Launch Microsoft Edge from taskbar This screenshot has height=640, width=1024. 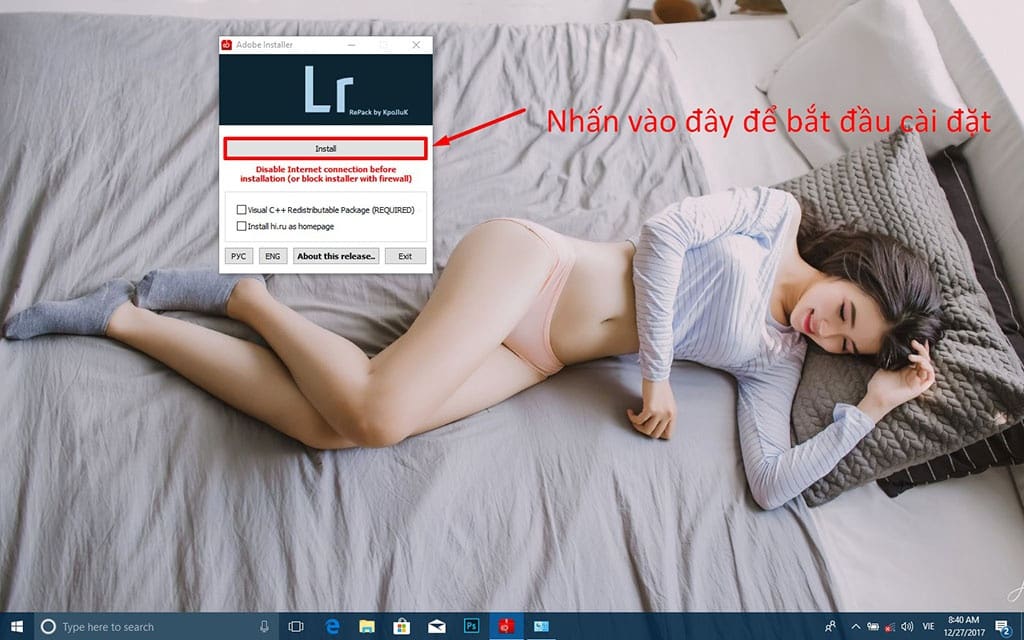[x=333, y=626]
